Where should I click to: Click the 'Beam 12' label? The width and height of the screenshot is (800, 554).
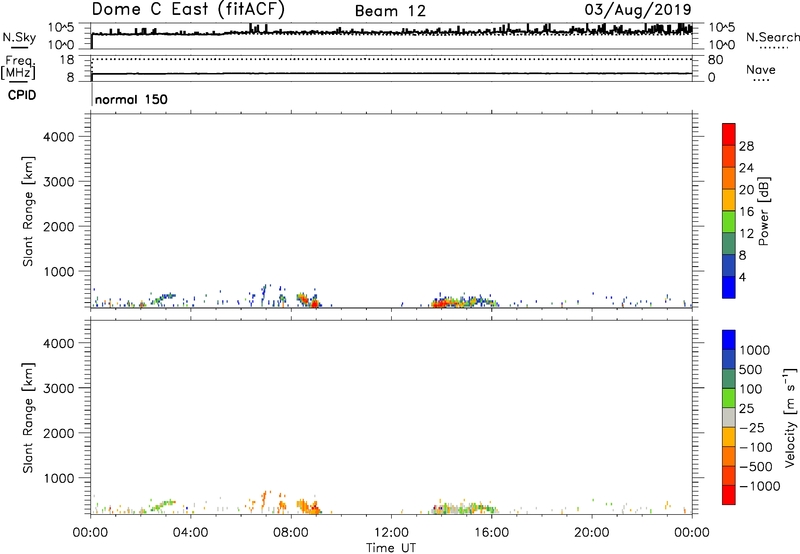(390, 11)
